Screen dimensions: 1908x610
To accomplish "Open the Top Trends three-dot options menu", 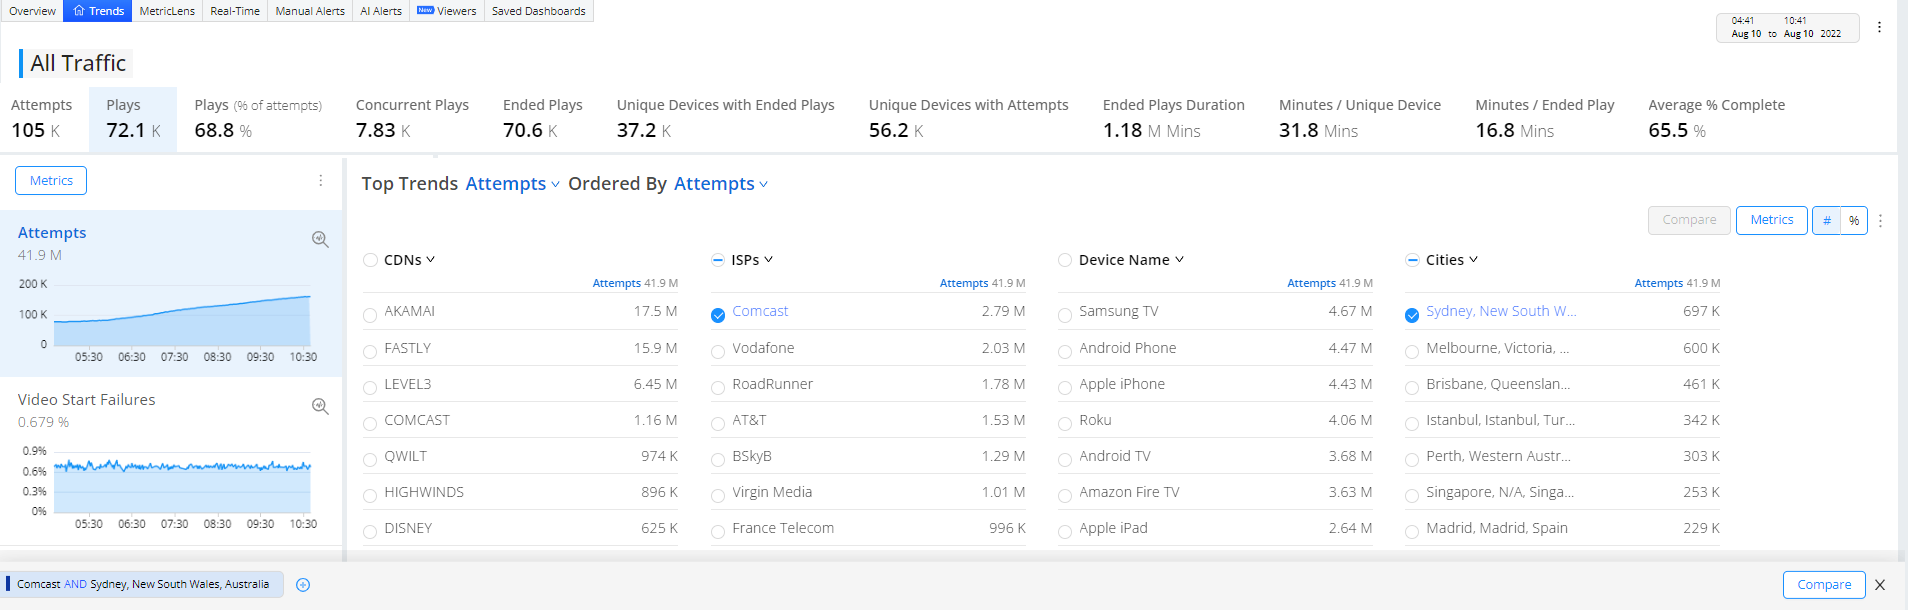I will coord(1880,221).
